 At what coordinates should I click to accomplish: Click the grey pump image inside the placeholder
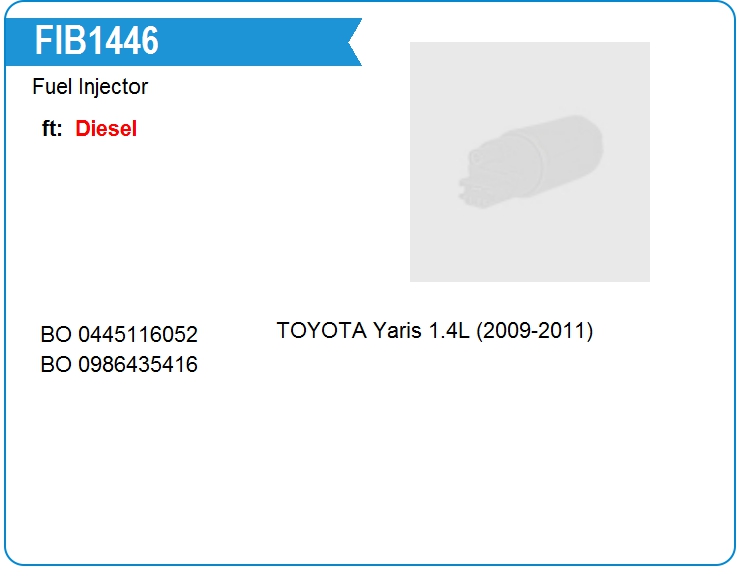click(530, 161)
